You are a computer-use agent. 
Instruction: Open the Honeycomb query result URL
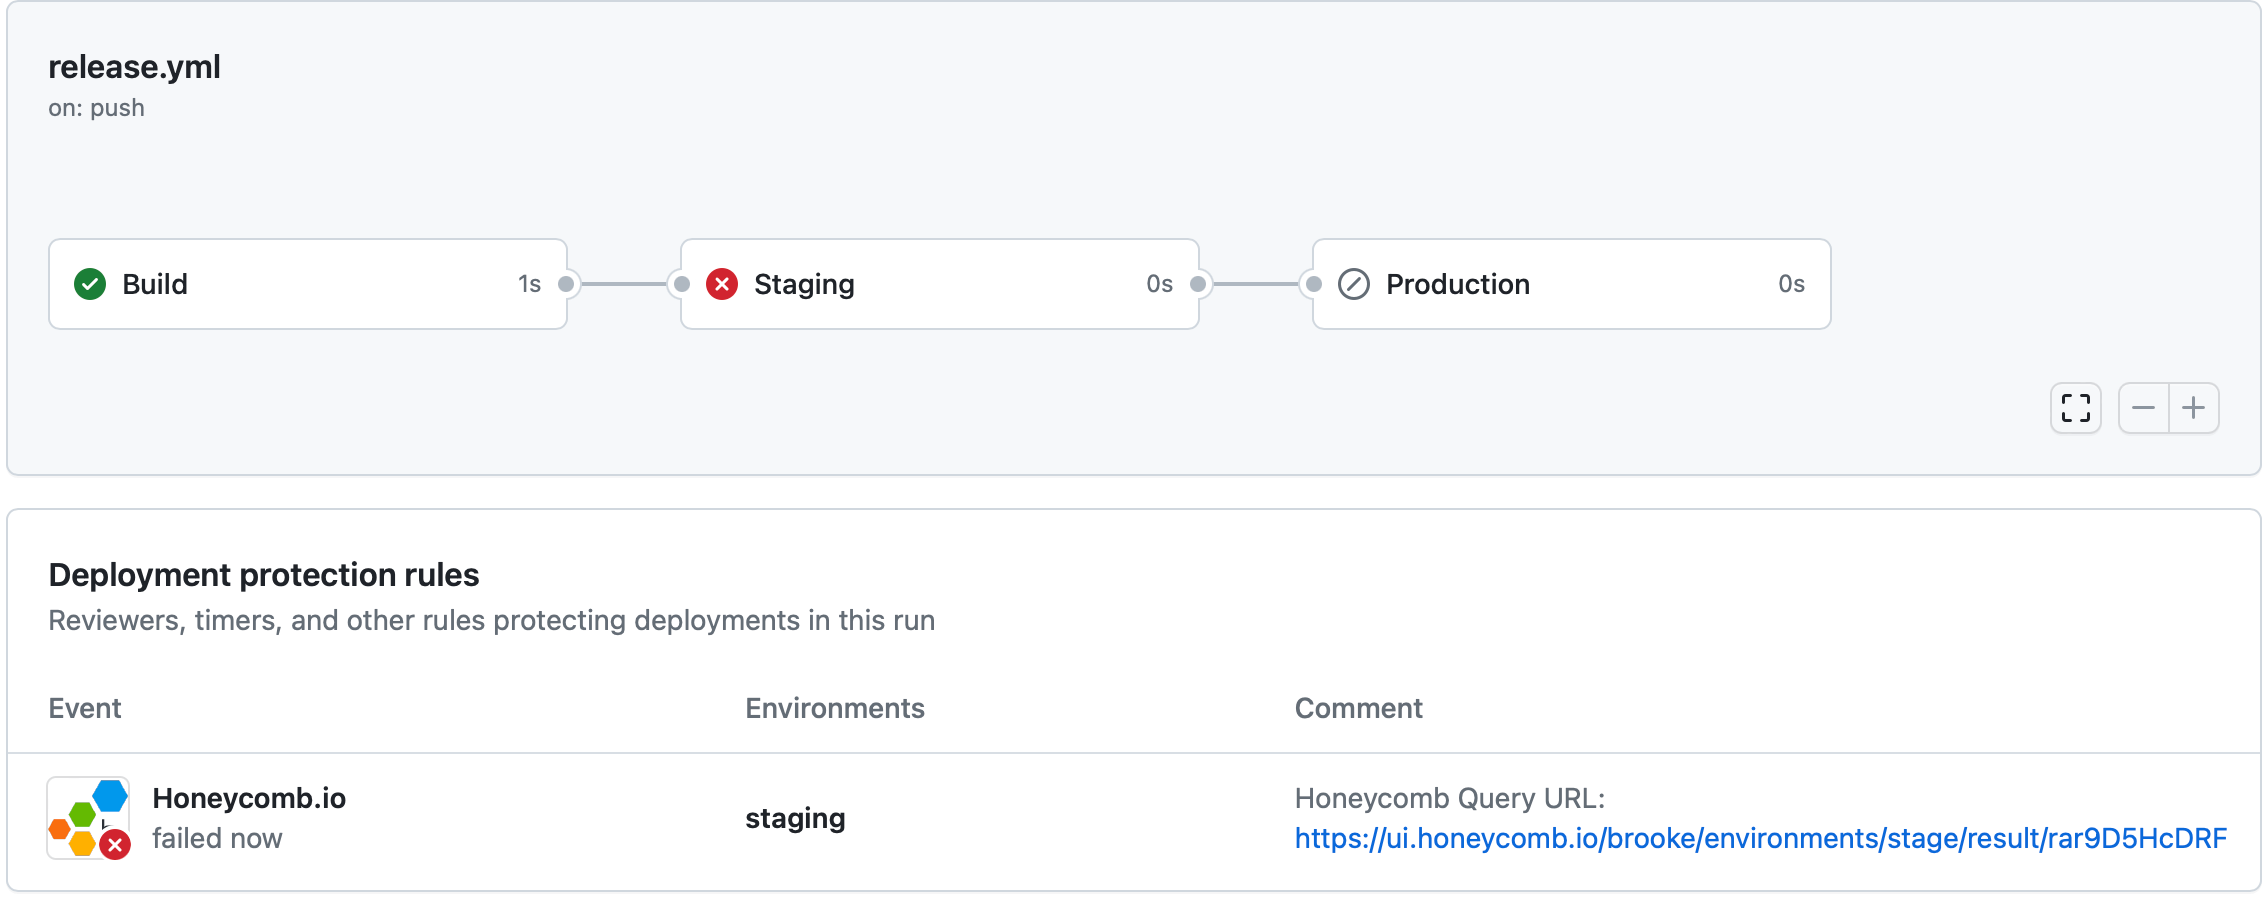tap(1761, 838)
